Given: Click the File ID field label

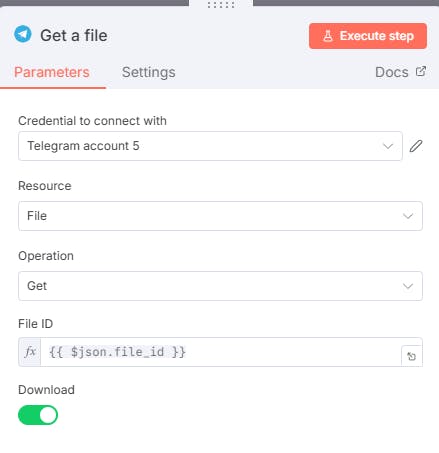Looking at the screenshot, I should (x=35, y=324).
